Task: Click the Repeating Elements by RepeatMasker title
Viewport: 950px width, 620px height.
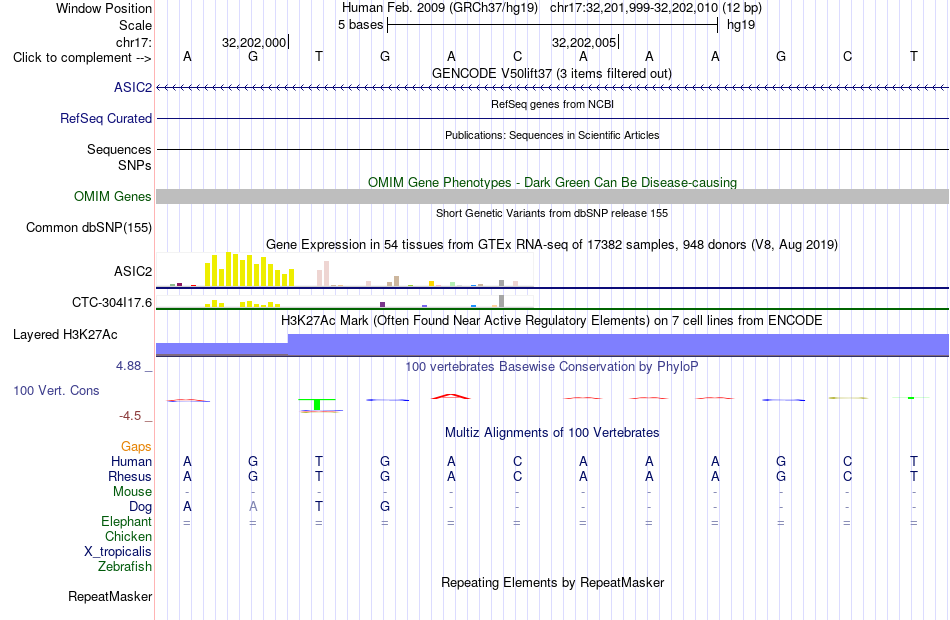Action: coord(552,583)
